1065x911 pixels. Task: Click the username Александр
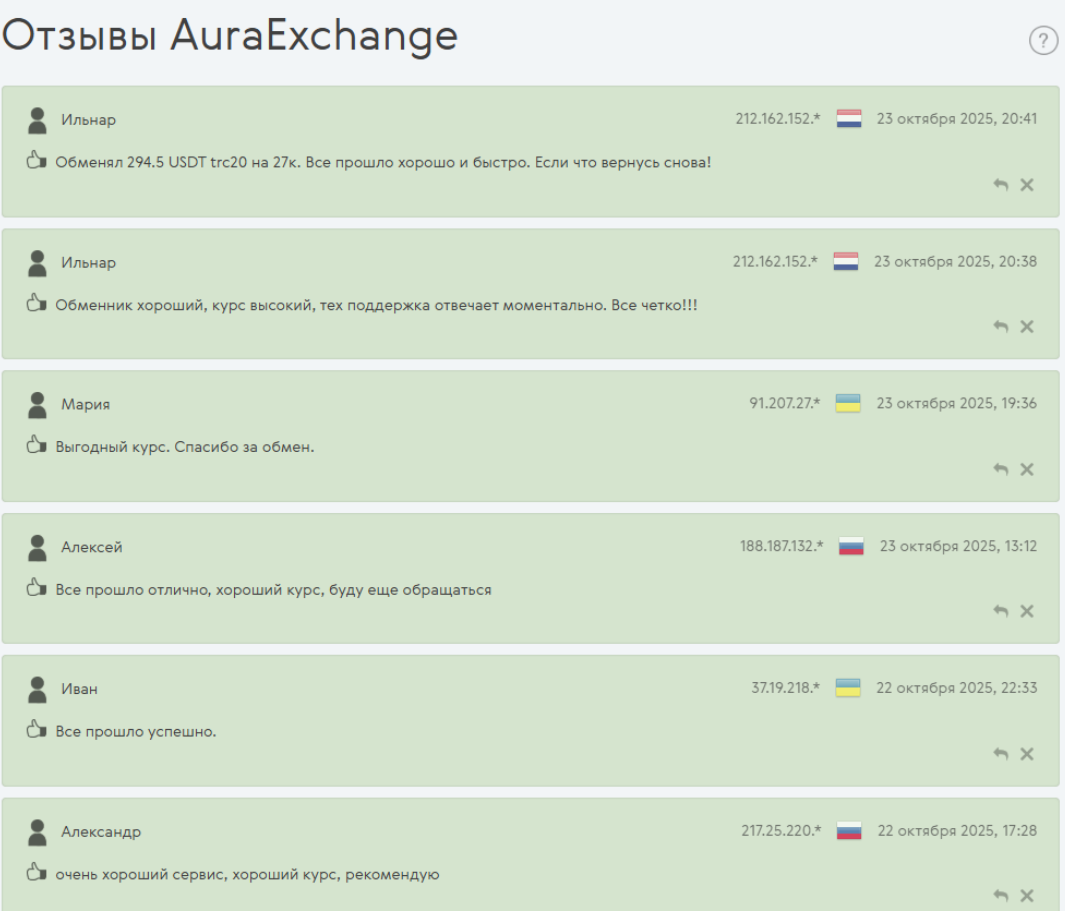tap(101, 832)
